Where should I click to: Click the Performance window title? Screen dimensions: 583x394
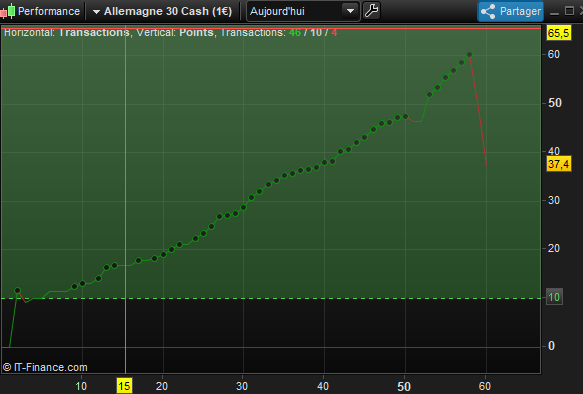49,11
